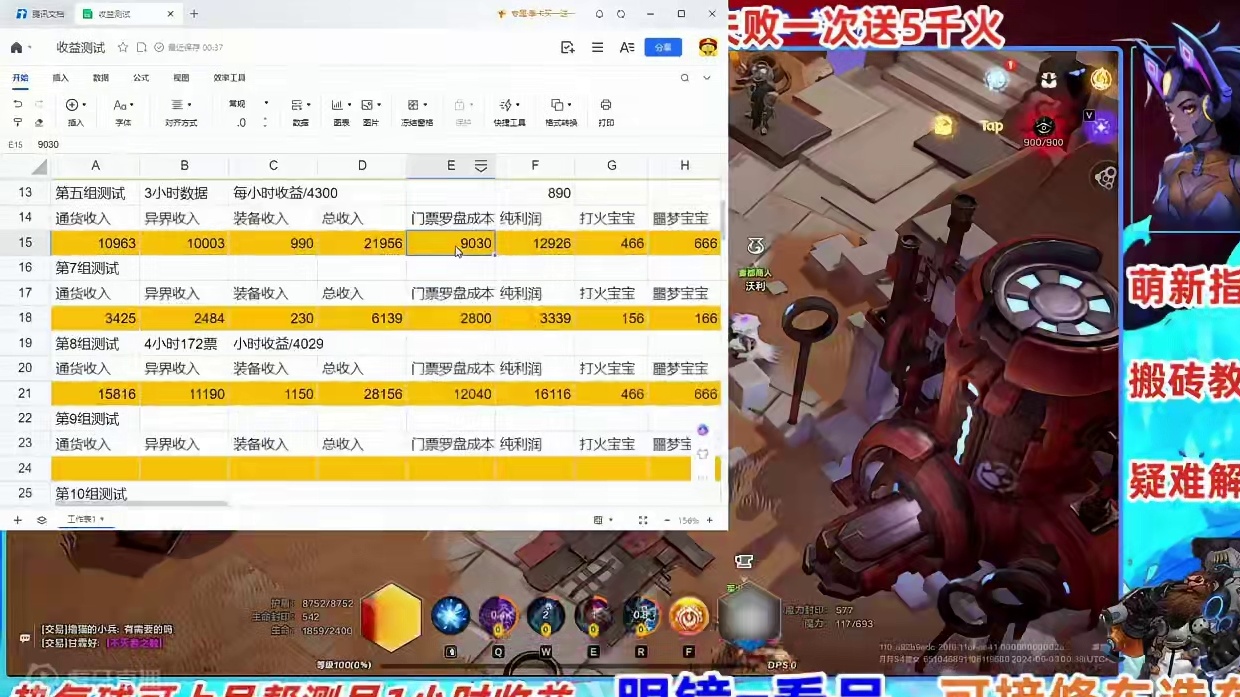Click the undo arrow icon
Screen dimensions: 1240x697
[18, 102]
